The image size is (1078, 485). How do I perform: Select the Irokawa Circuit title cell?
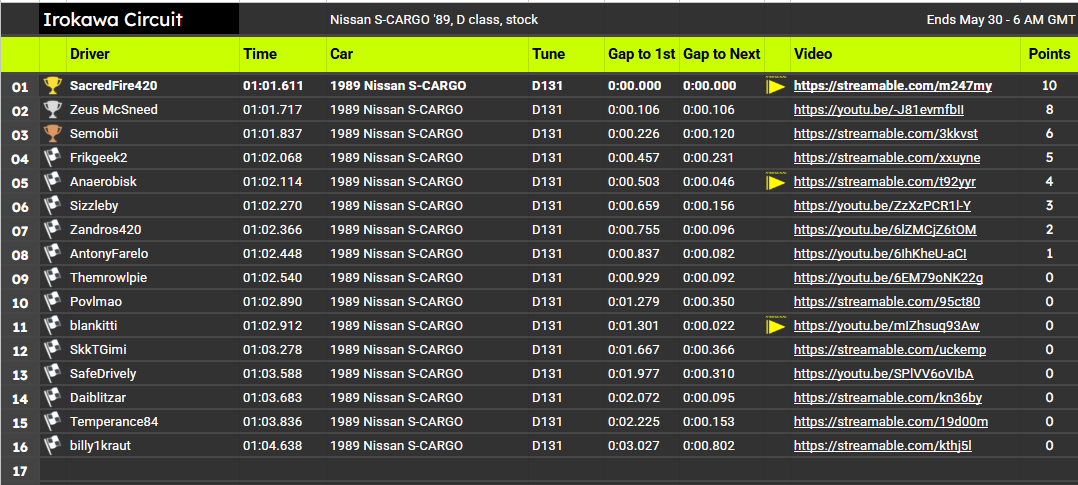(139, 20)
